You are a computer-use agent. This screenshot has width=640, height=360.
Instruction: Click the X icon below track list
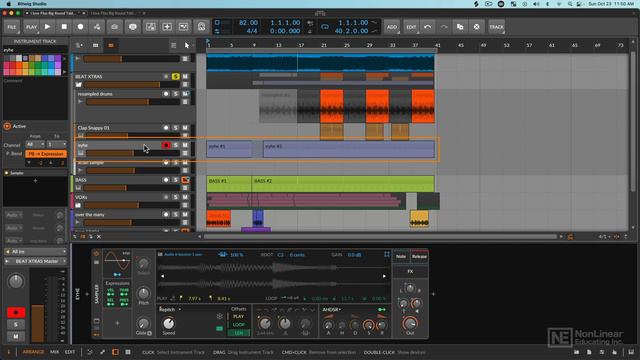(99, 237)
